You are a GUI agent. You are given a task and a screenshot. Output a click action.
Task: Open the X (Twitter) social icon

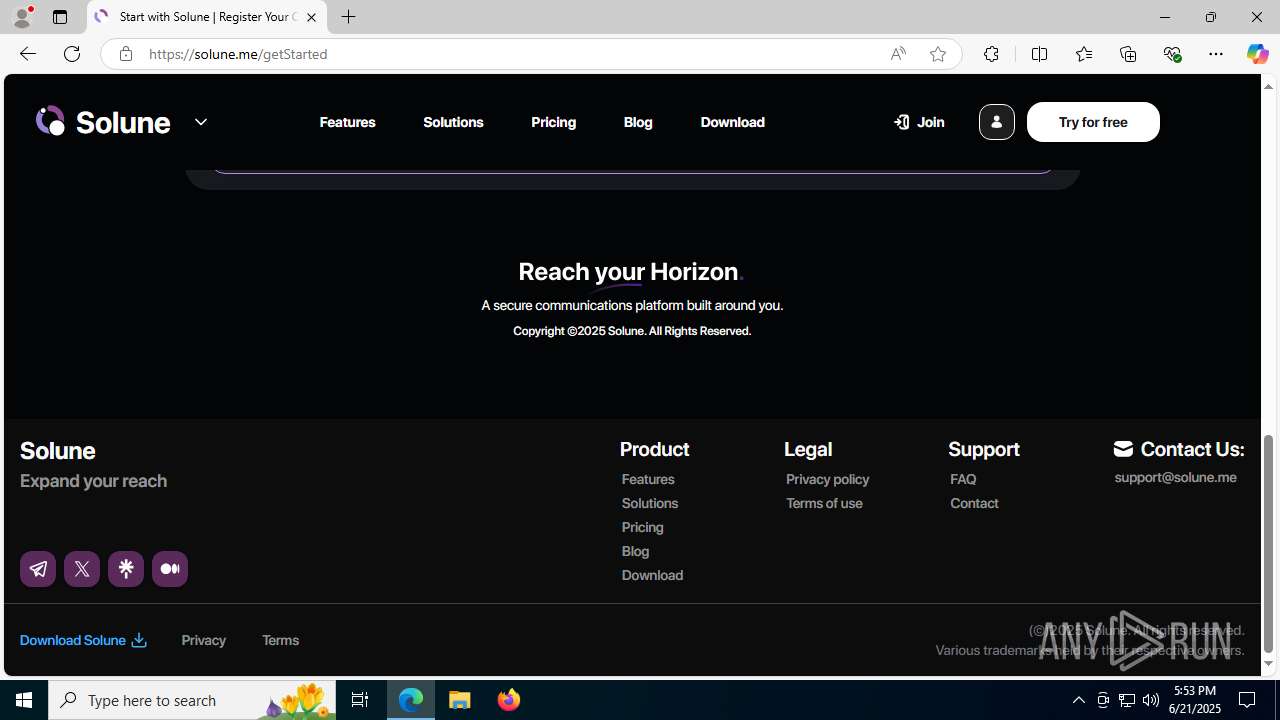coord(82,569)
